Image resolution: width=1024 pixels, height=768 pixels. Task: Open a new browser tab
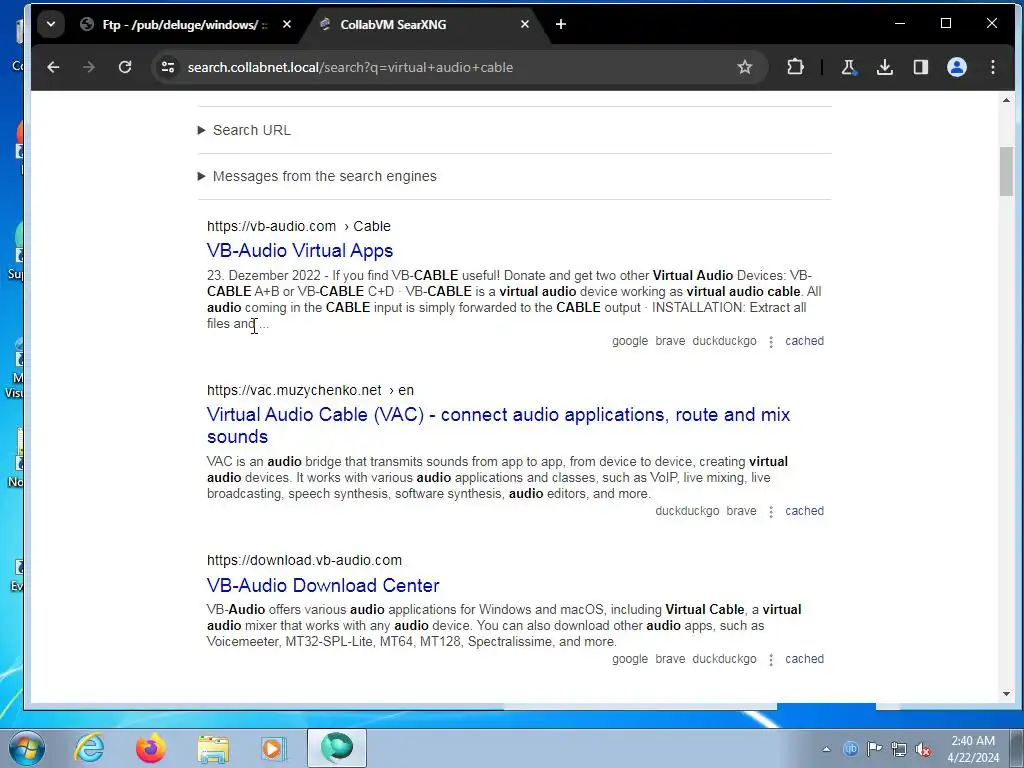pyautogui.click(x=561, y=24)
